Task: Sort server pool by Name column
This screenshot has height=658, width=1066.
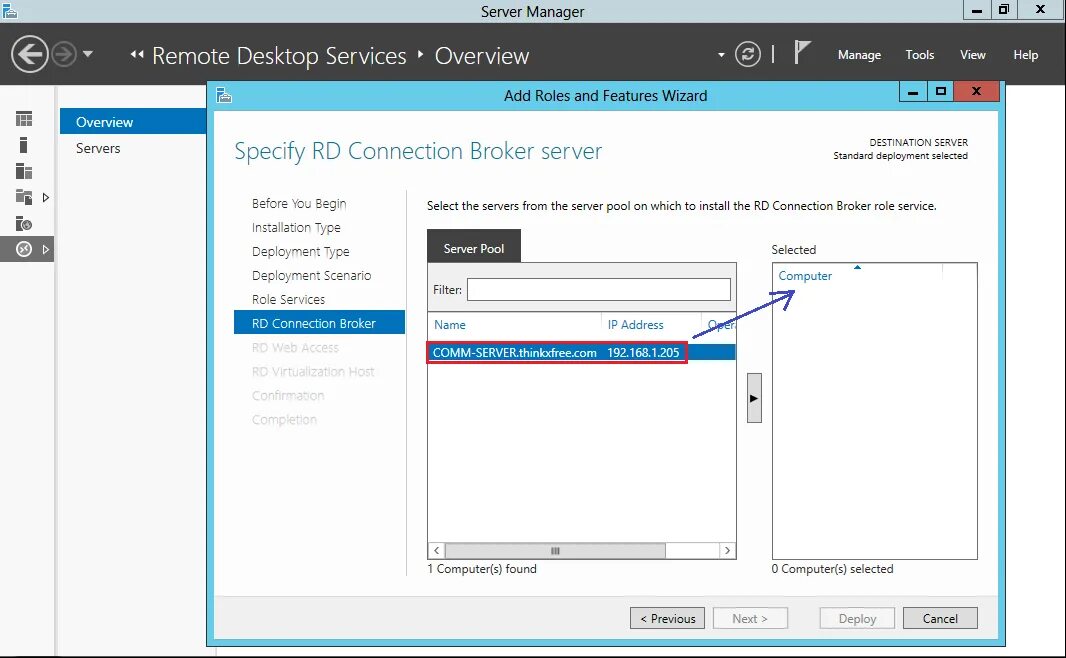Action: pos(450,325)
